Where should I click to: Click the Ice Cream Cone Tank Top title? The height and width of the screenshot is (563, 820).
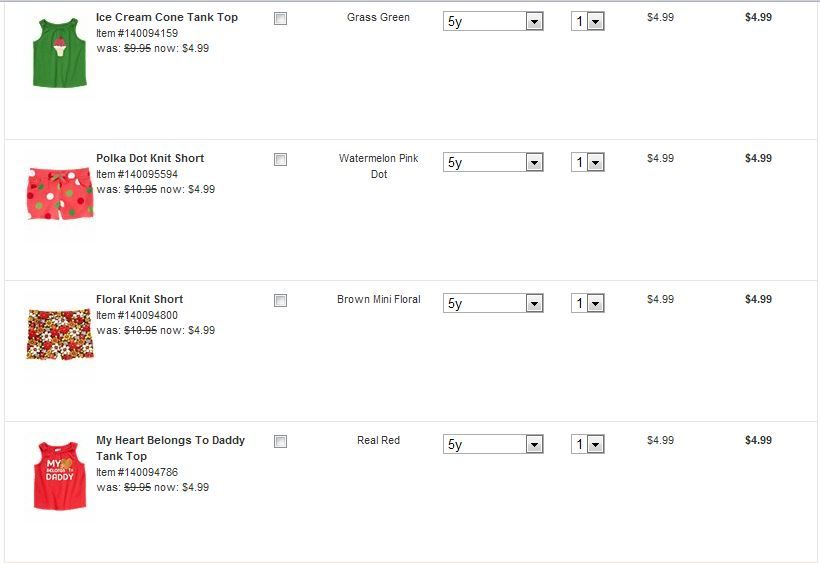coord(167,17)
